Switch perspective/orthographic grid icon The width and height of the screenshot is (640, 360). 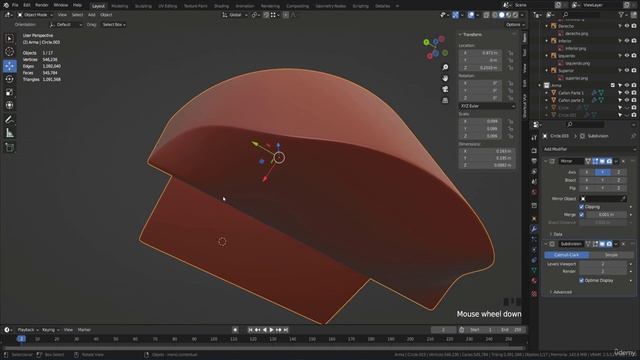coord(445,100)
